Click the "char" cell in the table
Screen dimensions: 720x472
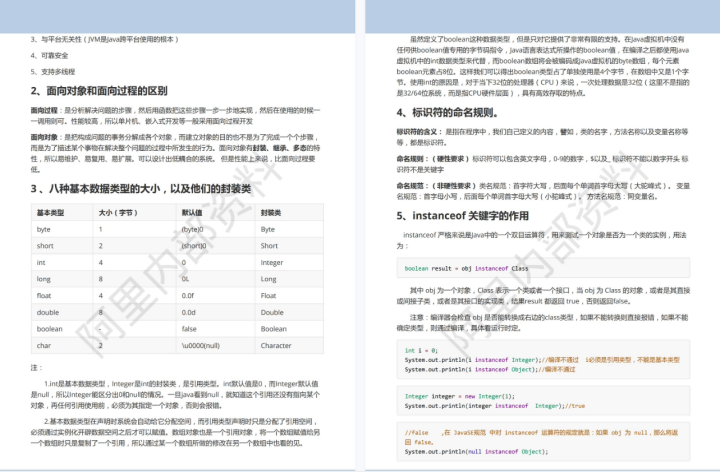point(44,345)
